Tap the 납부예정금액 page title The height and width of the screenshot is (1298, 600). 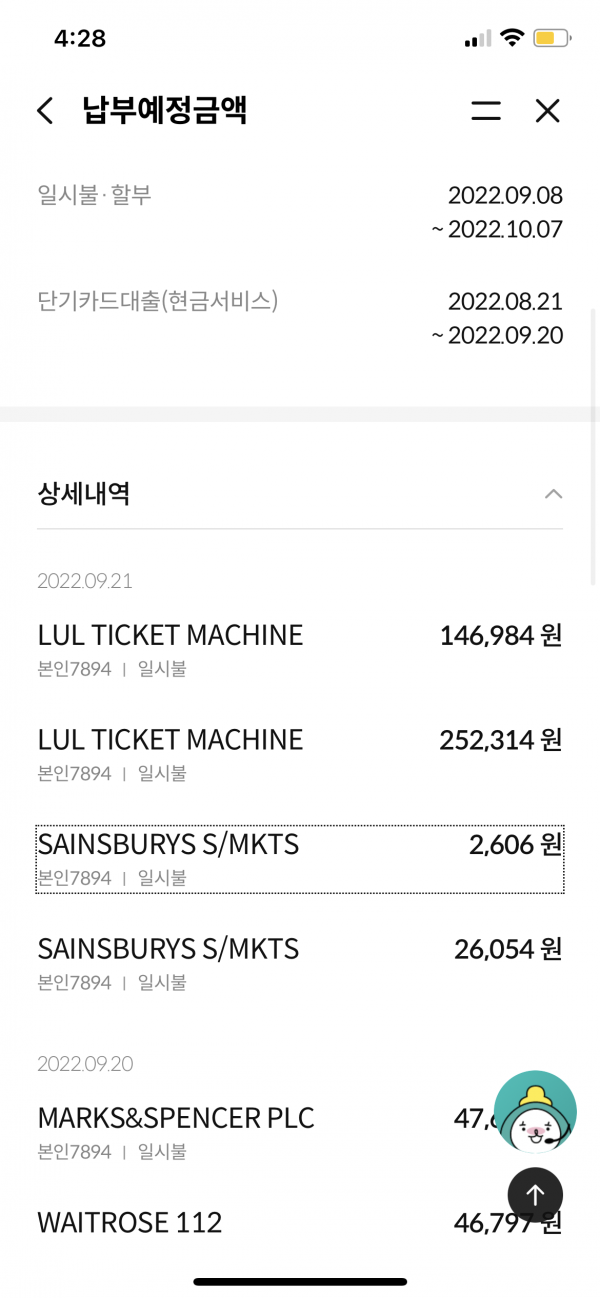(165, 110)
